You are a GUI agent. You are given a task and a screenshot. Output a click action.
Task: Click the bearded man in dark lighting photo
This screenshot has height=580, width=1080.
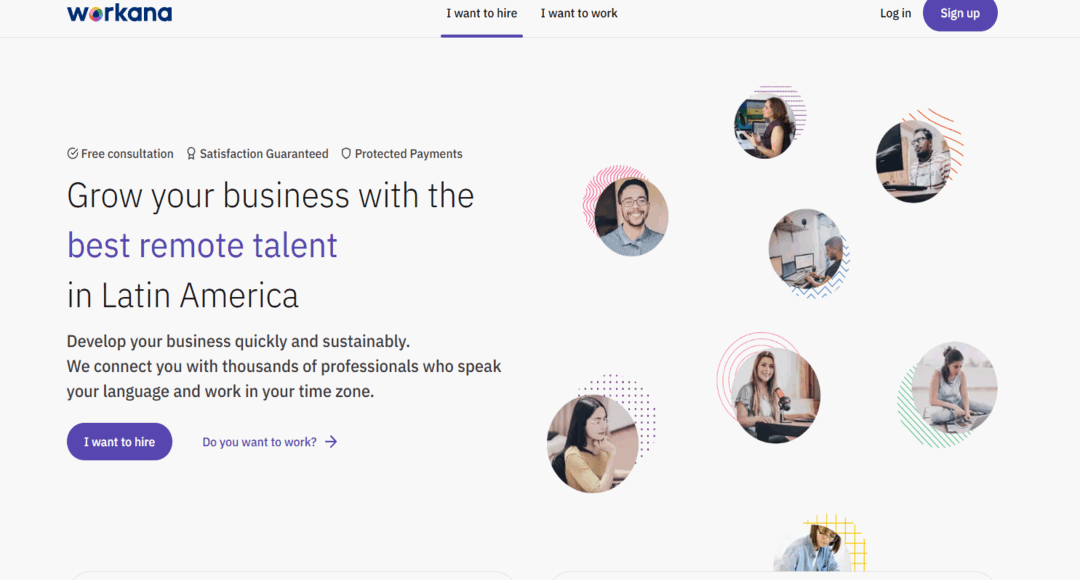click(915, 158)
